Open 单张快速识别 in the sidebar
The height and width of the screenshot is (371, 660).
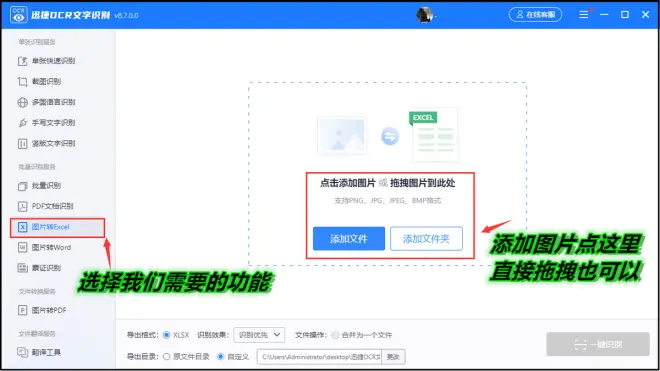pyautogui.click(x=46, y=61)
